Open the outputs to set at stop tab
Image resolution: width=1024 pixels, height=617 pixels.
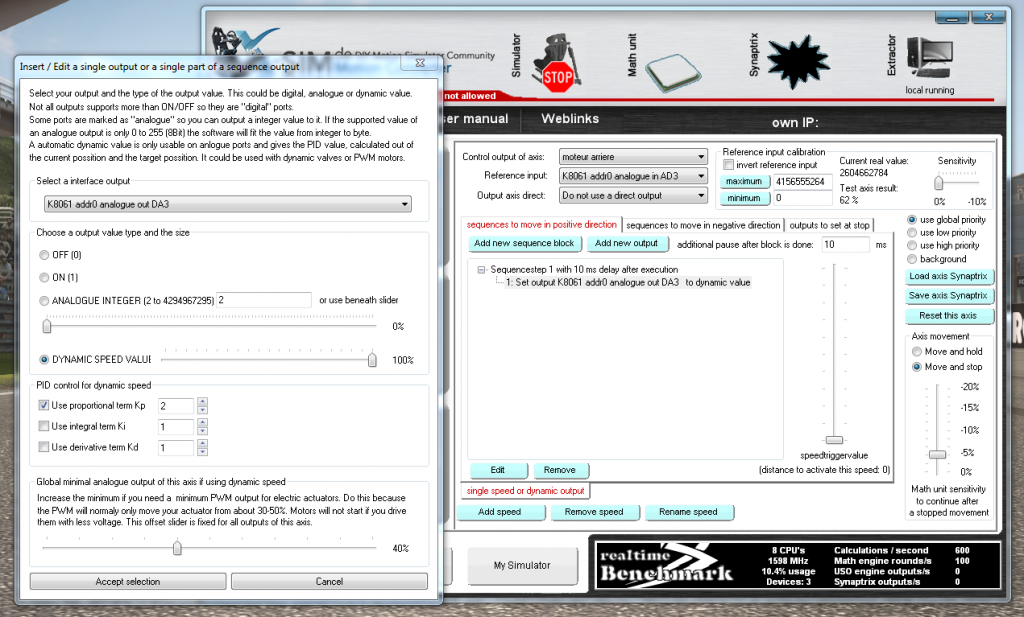pos(829,225)
